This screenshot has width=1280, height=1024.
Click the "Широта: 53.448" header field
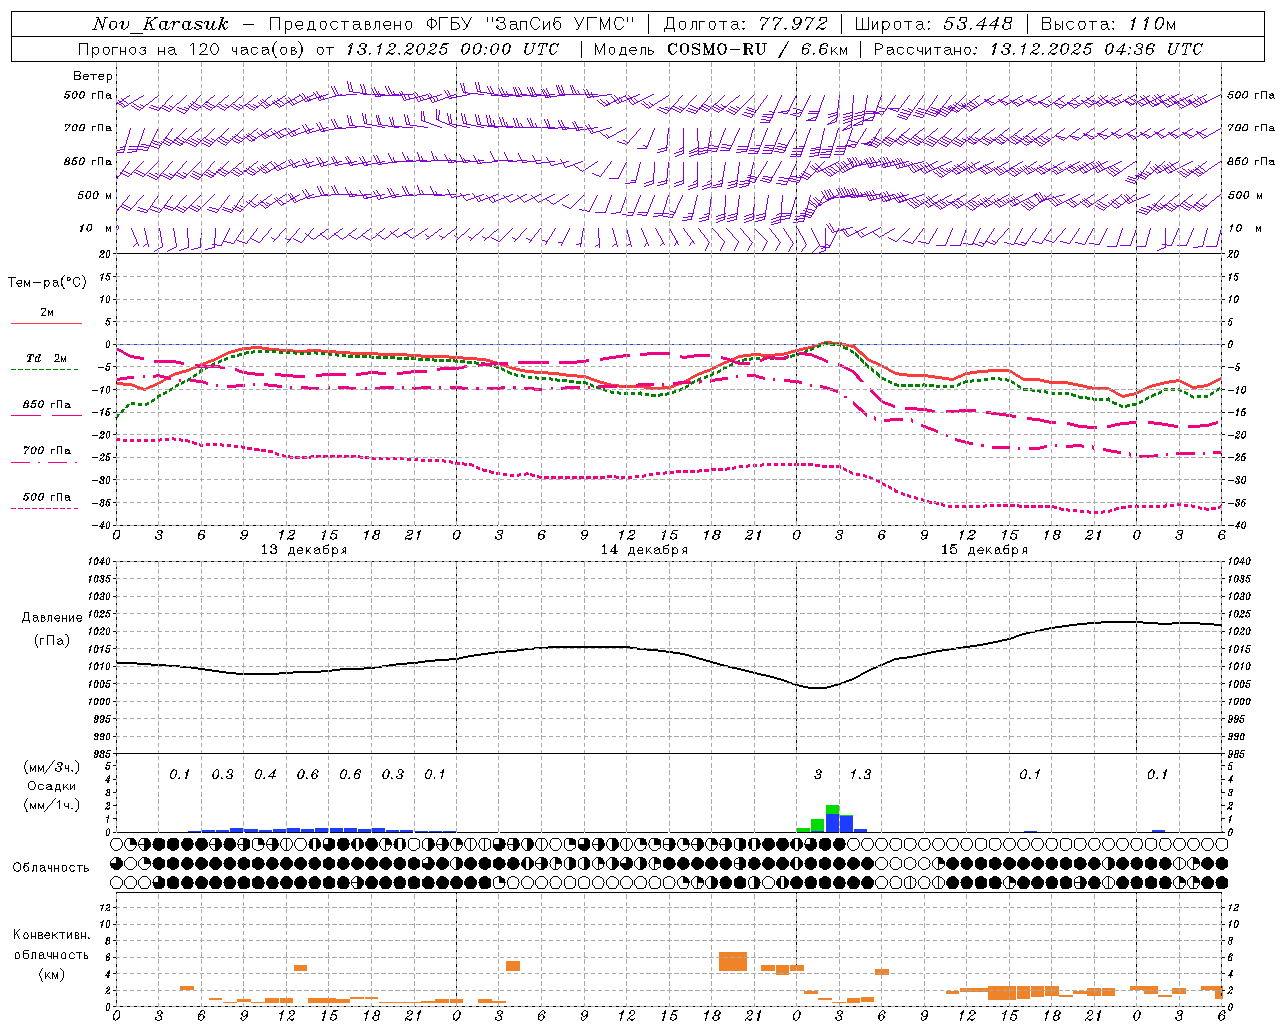pyautogui.click(x=934, y=24)
